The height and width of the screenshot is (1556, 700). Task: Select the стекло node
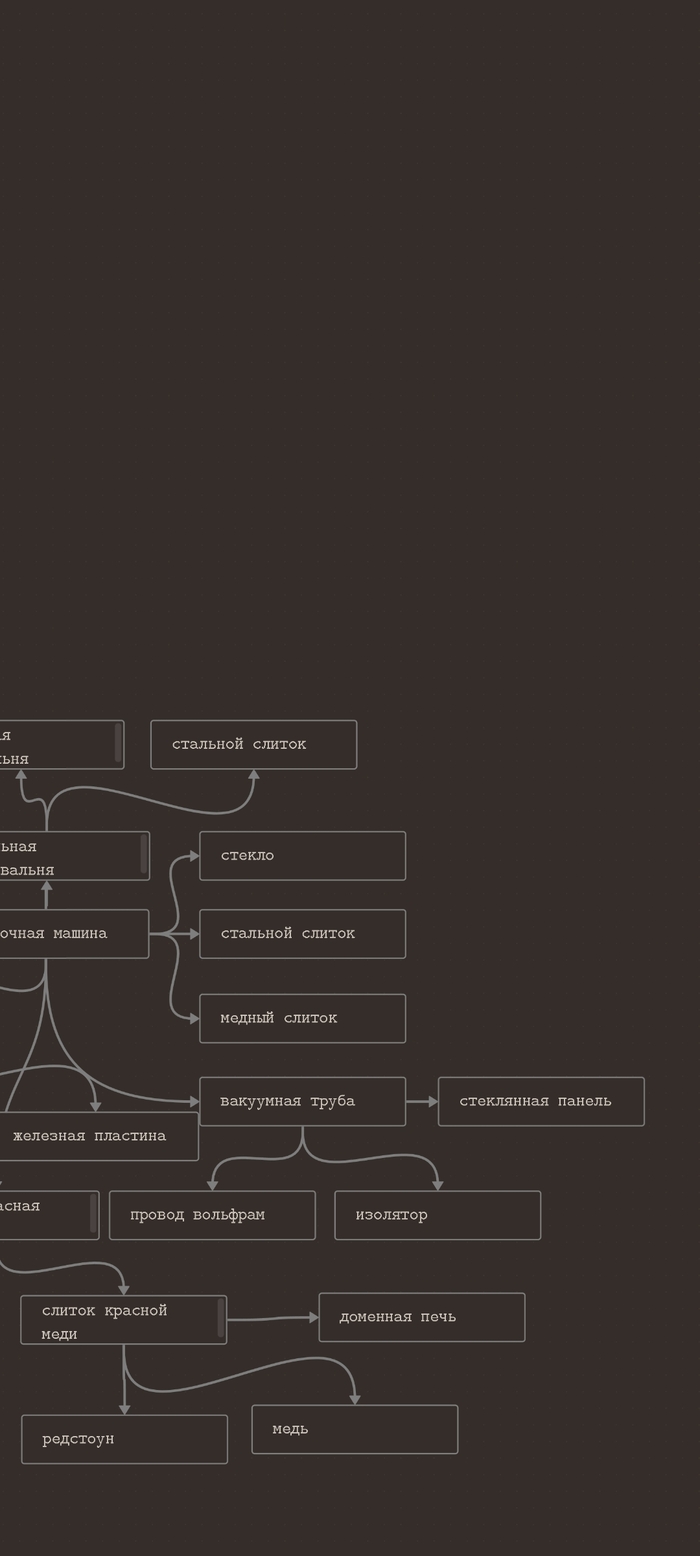click(302, 856)
